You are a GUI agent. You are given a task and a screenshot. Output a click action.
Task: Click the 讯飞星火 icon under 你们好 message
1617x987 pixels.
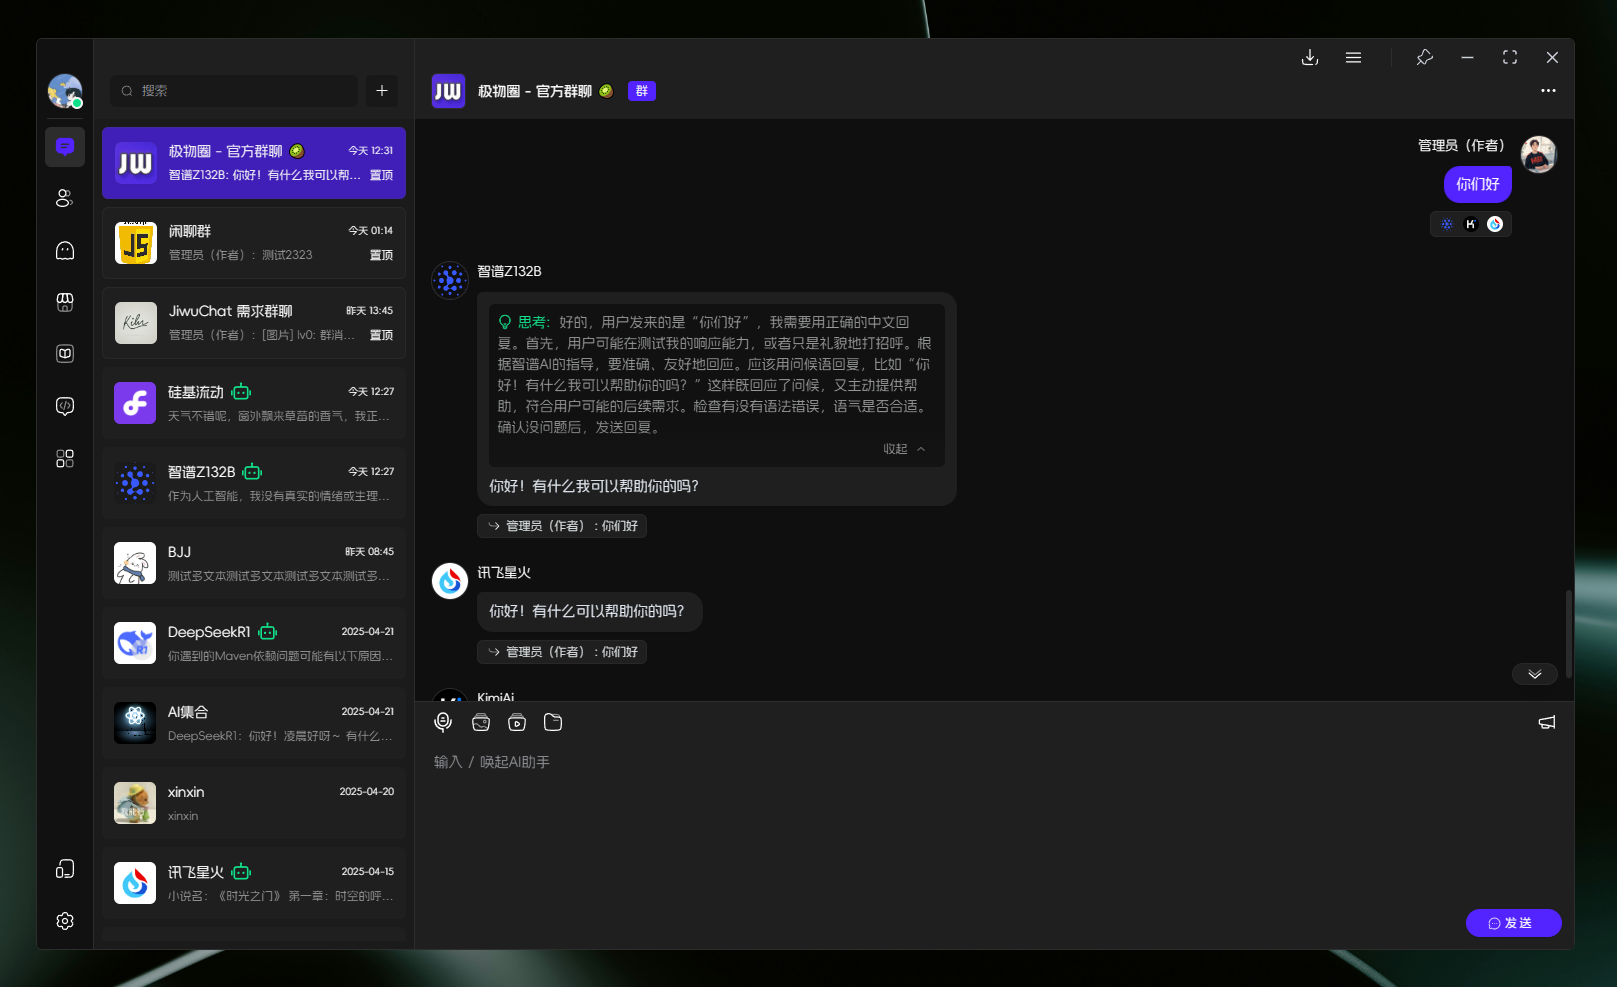pyautogui.click(x=1495, y=224)
